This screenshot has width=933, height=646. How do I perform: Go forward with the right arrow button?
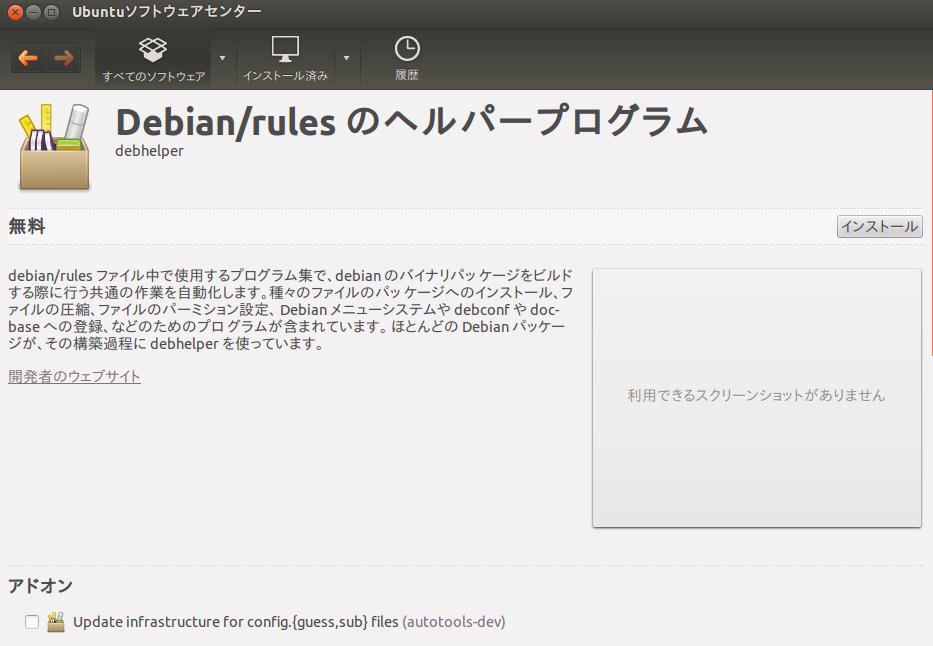64,58
